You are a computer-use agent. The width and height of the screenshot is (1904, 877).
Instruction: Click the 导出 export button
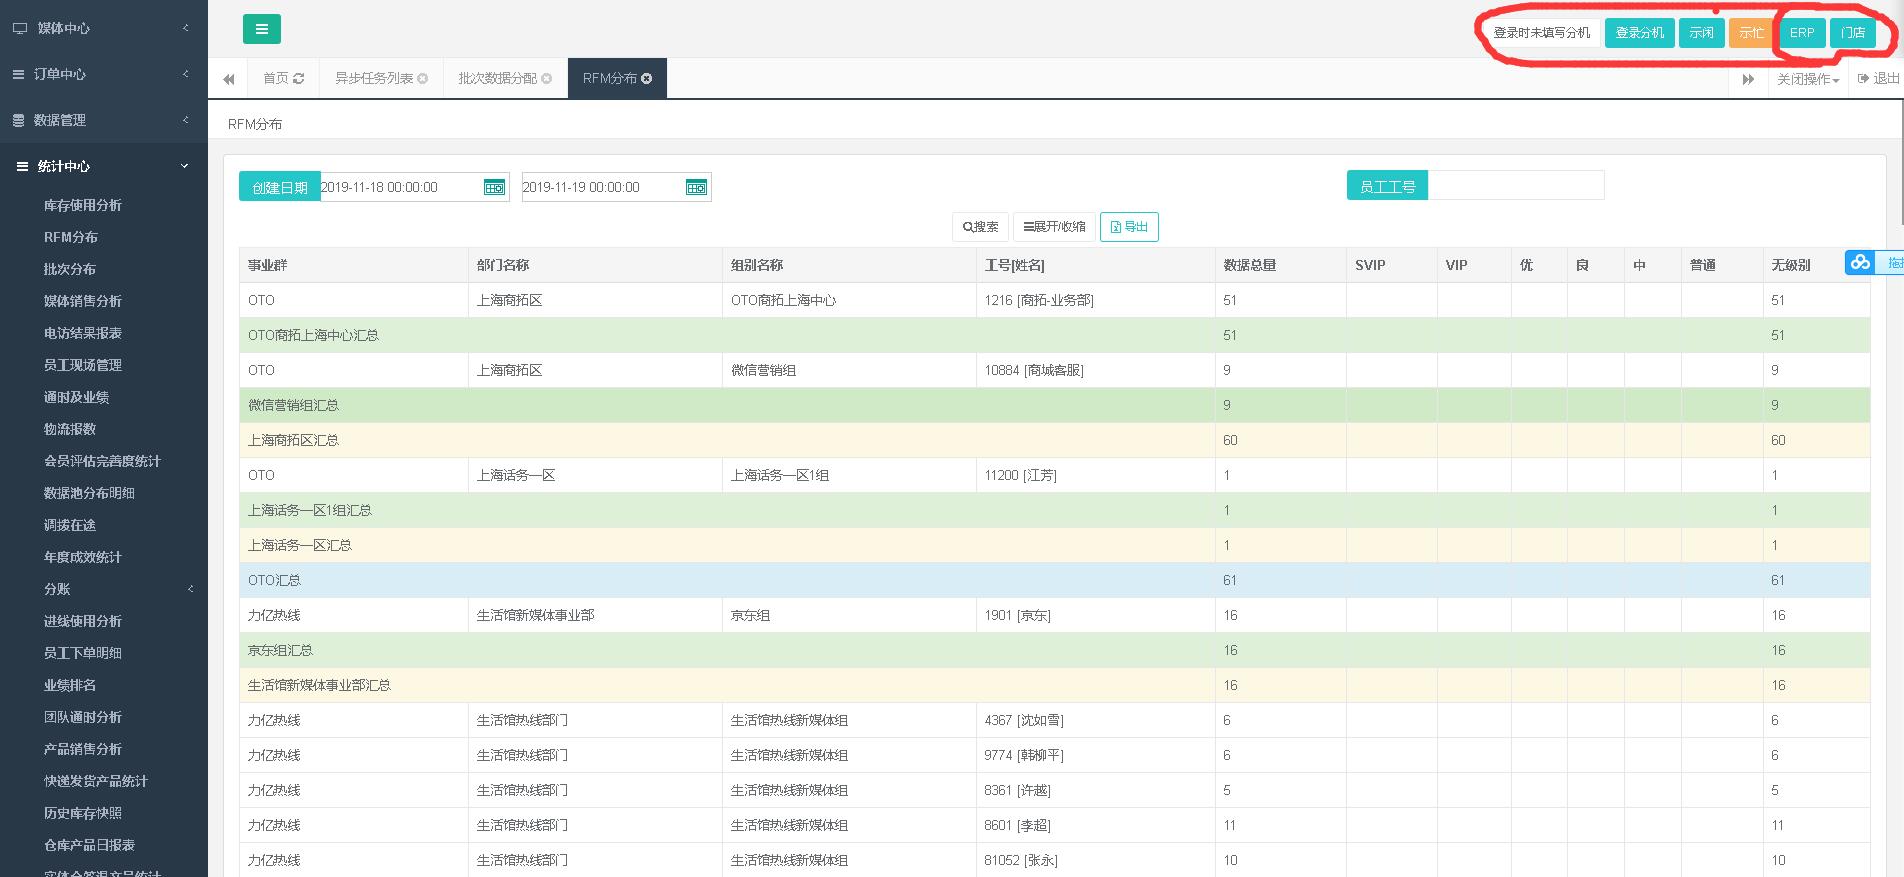click(1129, 227)
